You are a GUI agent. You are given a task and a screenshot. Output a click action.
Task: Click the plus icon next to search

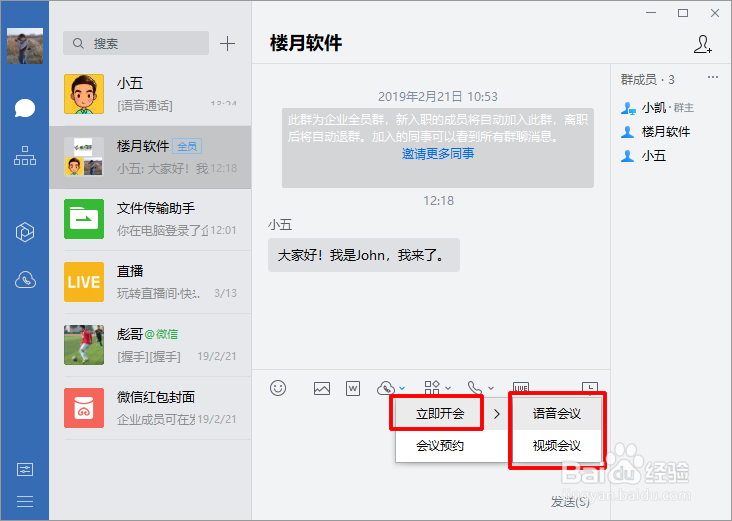tap(227, 43)
